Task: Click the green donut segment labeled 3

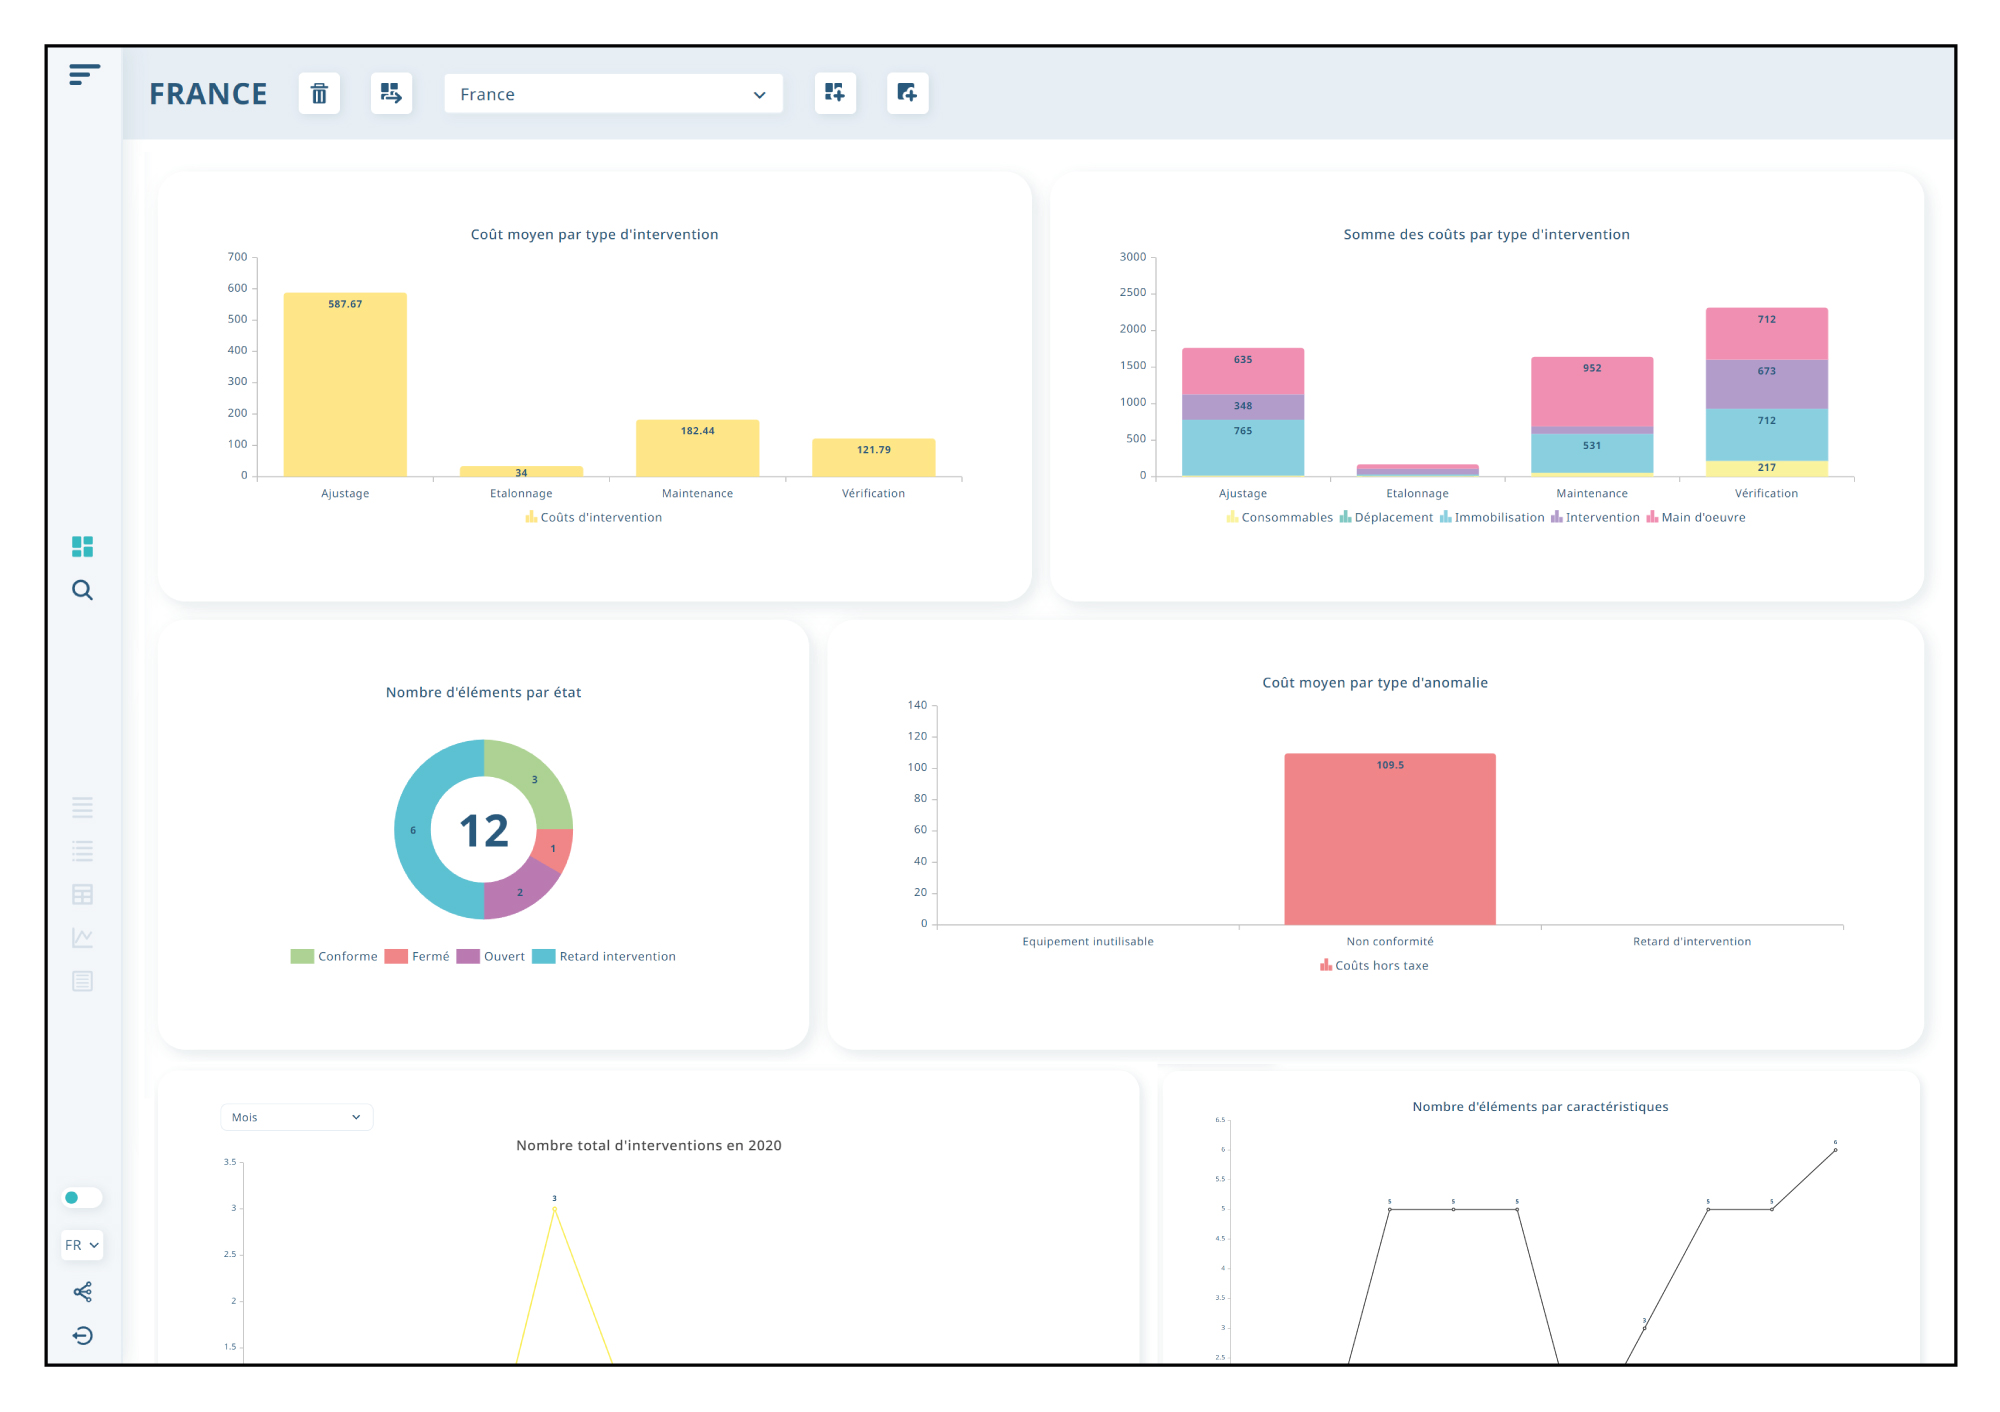Action: 536,782
